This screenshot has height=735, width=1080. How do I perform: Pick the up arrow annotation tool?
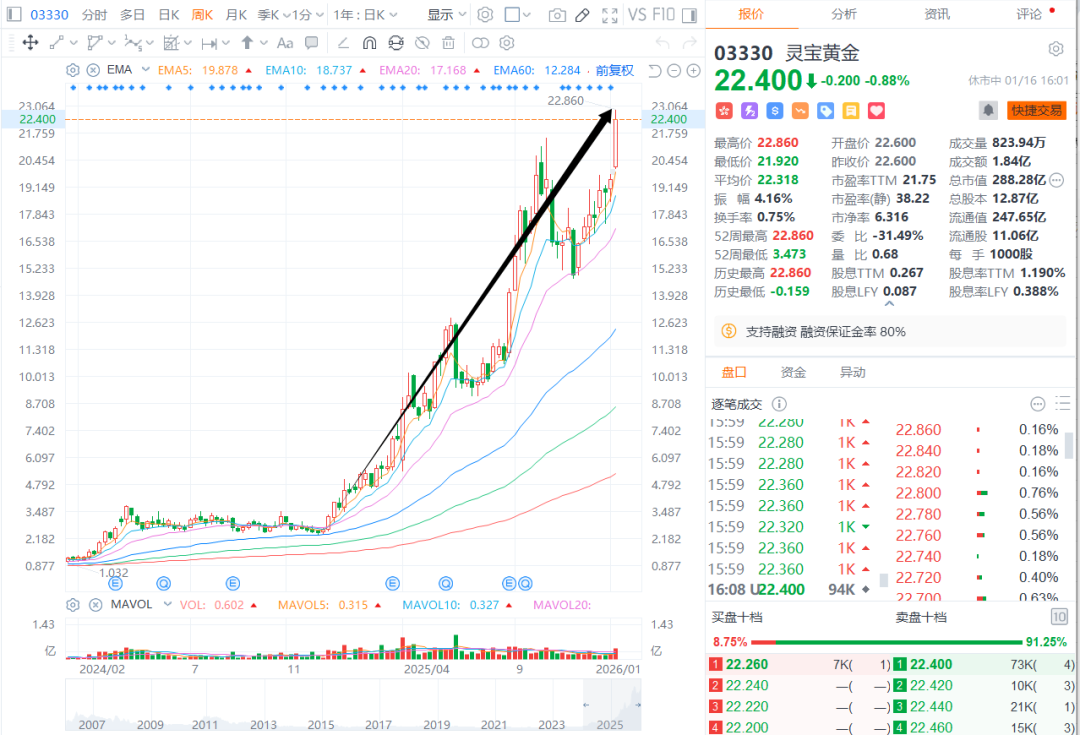click(x=247, y=43)
